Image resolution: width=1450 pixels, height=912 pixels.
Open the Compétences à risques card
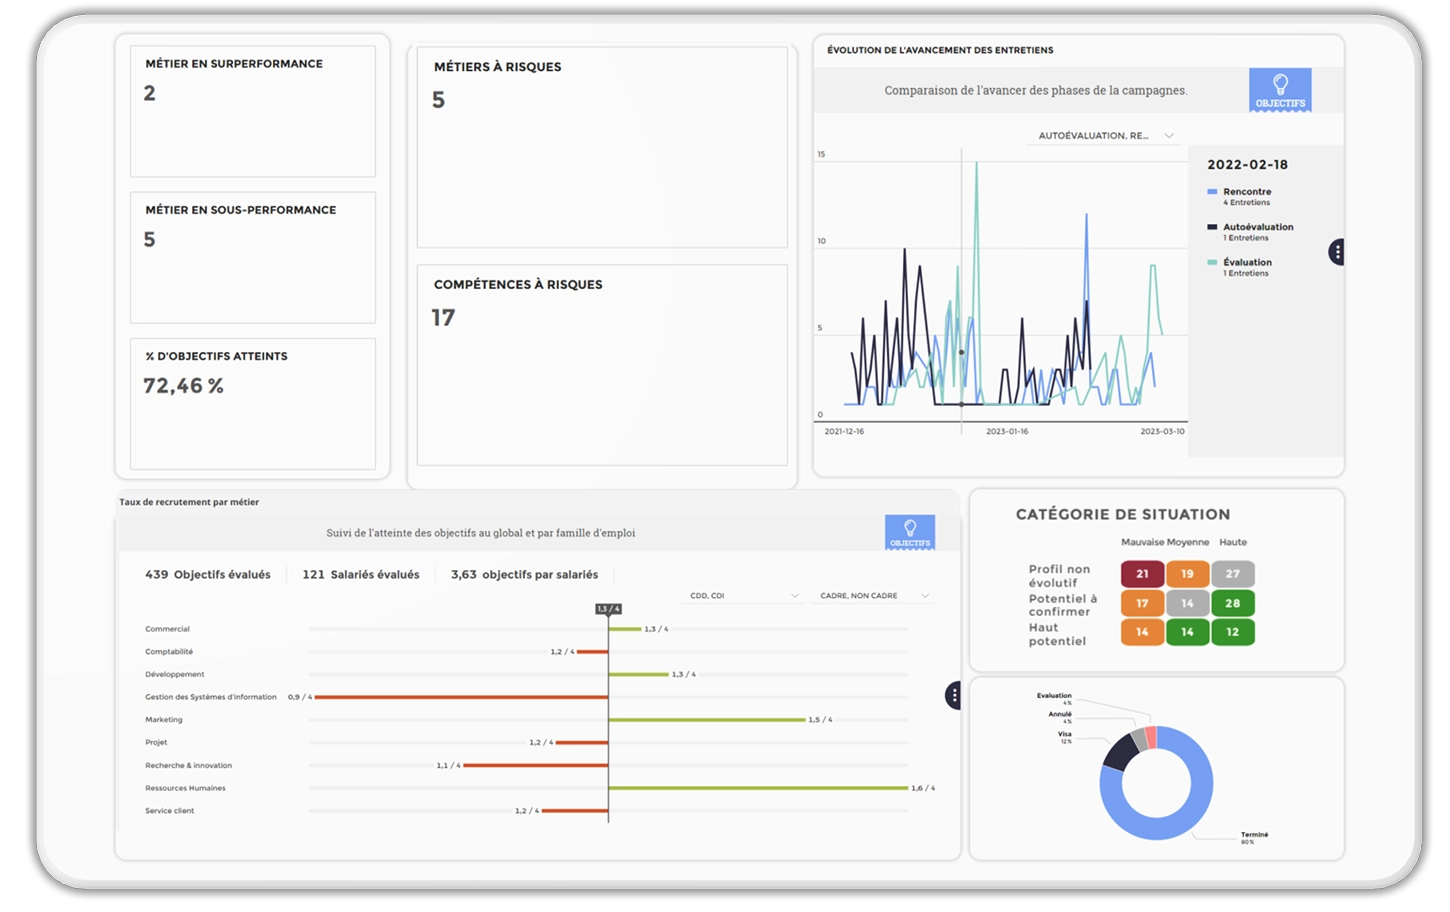pos(602,365)
